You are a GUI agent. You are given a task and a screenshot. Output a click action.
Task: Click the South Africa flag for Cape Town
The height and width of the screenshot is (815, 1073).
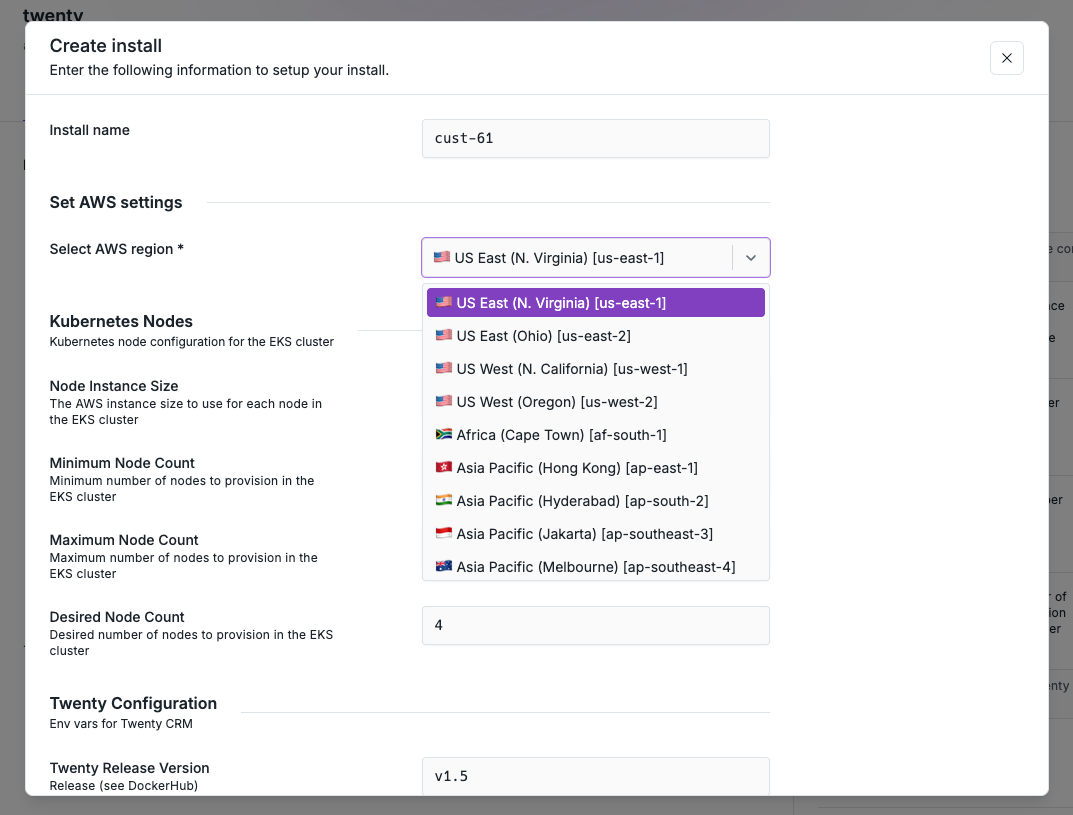(x=443, y=434)
